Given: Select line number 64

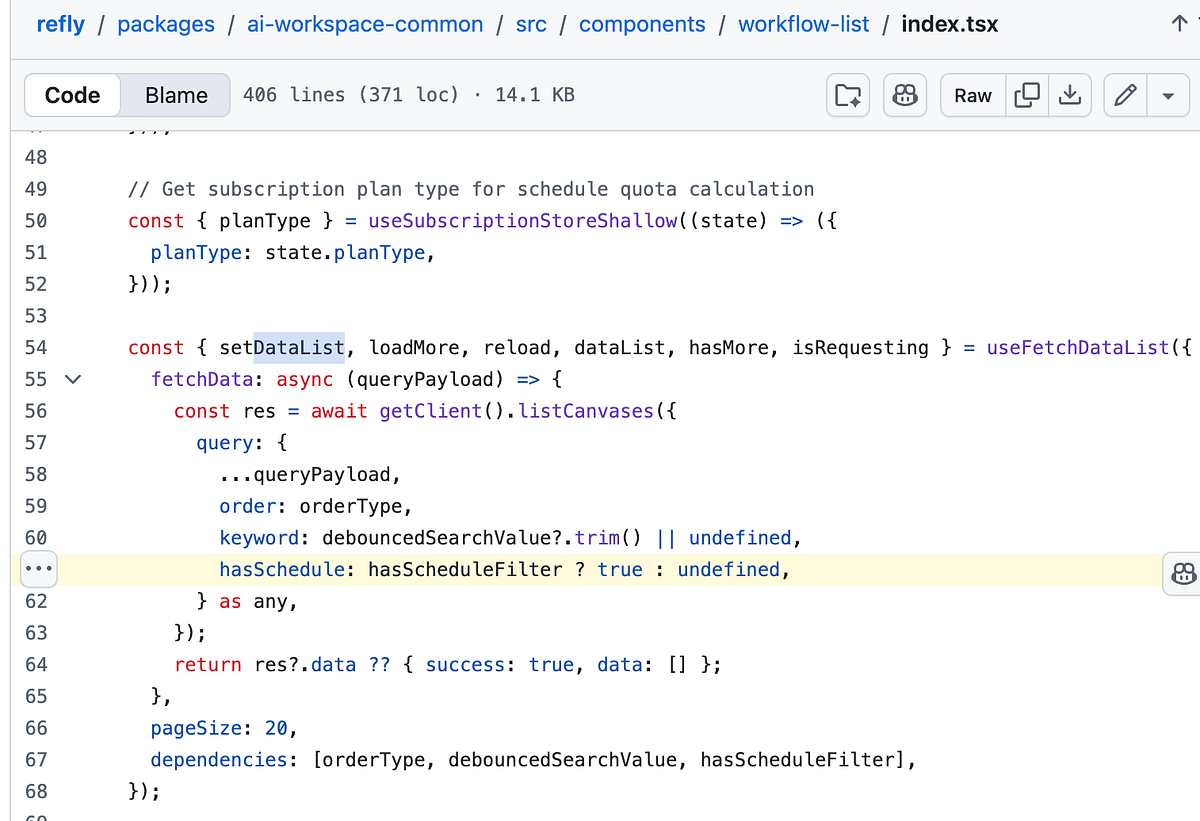Looking at the screenshot, I should [x=35, y=665].
